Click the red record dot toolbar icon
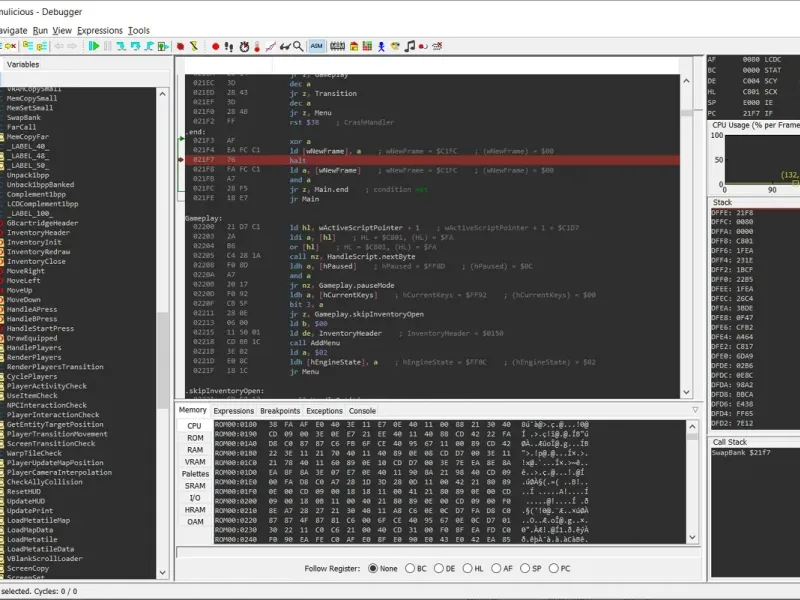 [x=215, y=46]
